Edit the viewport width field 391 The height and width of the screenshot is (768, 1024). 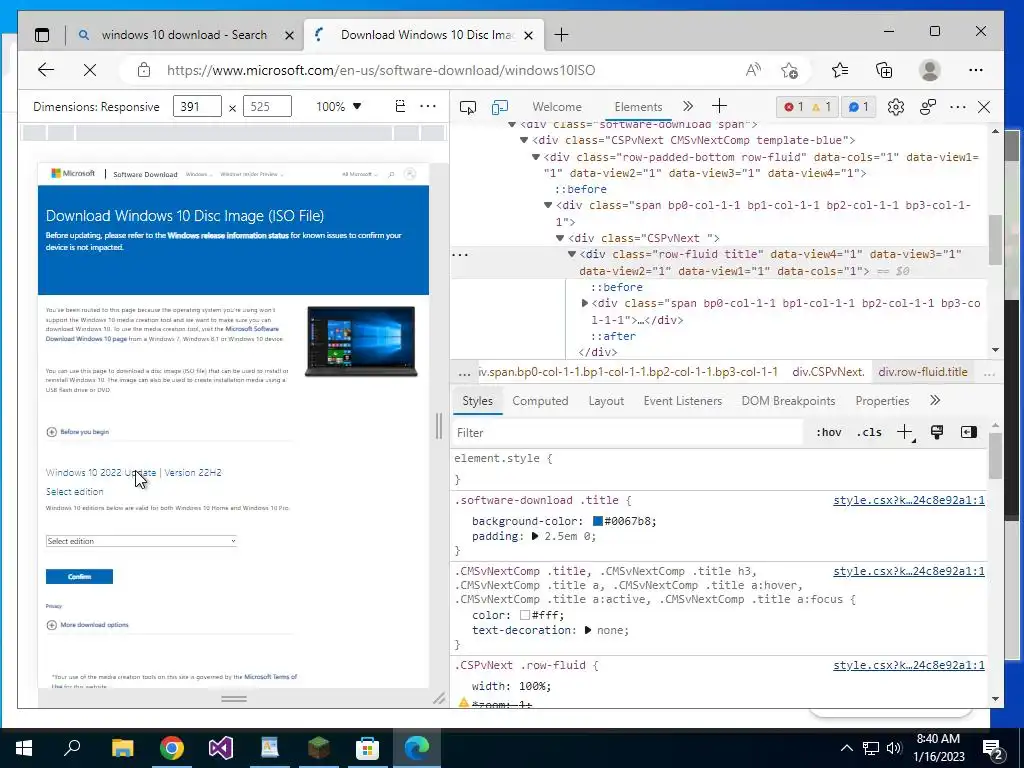point(197,106)
